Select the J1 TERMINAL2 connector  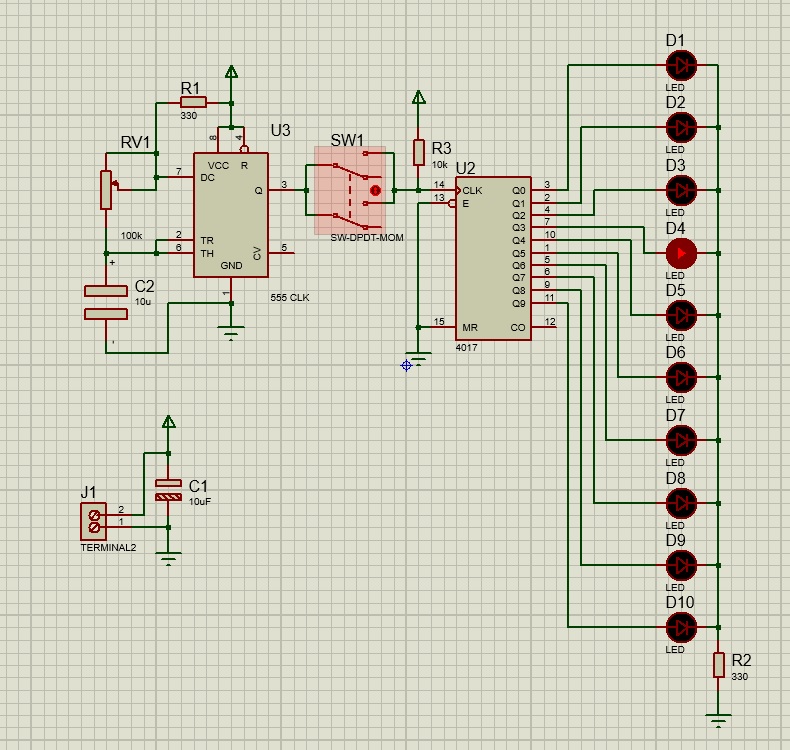[94, 521]
